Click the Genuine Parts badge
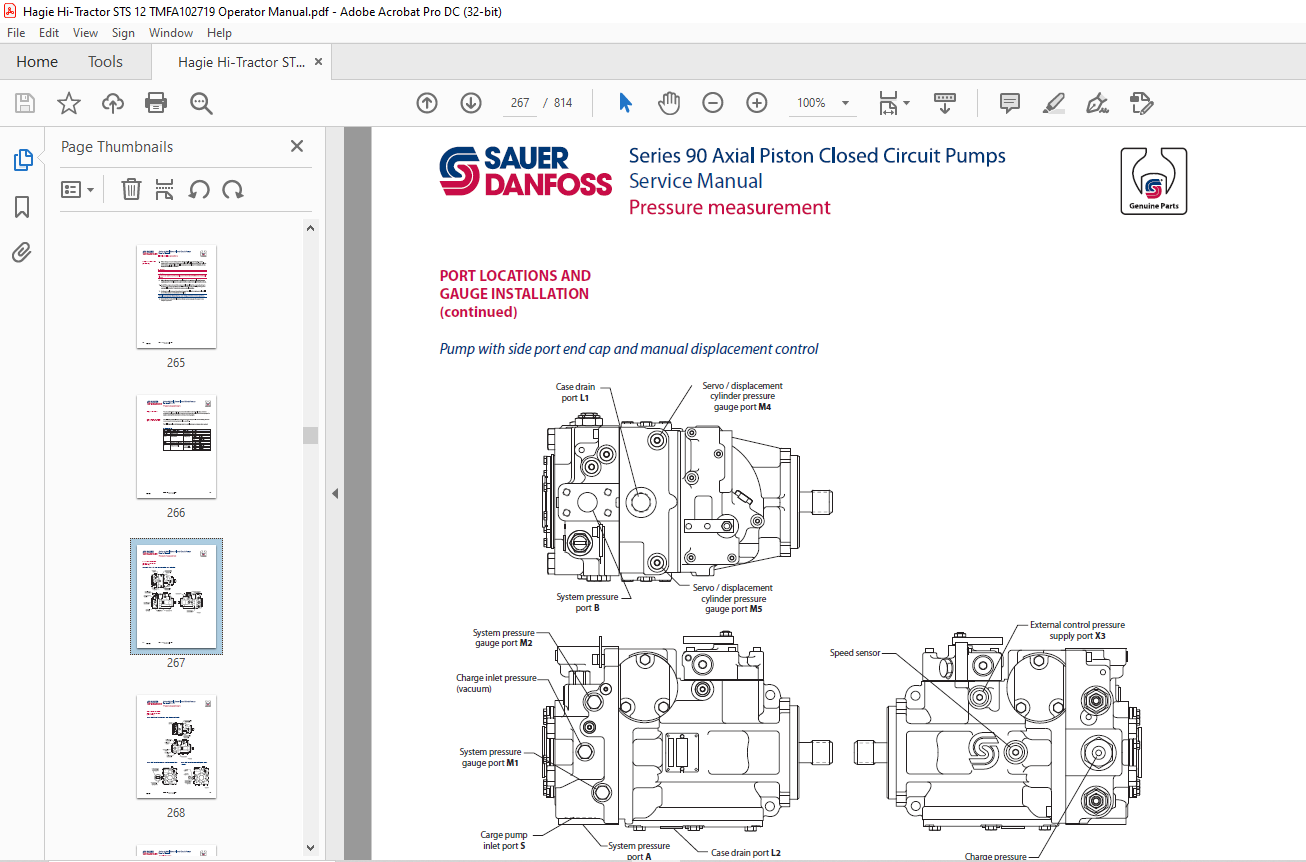The image size is (1306, 862). click(1153, 180)
